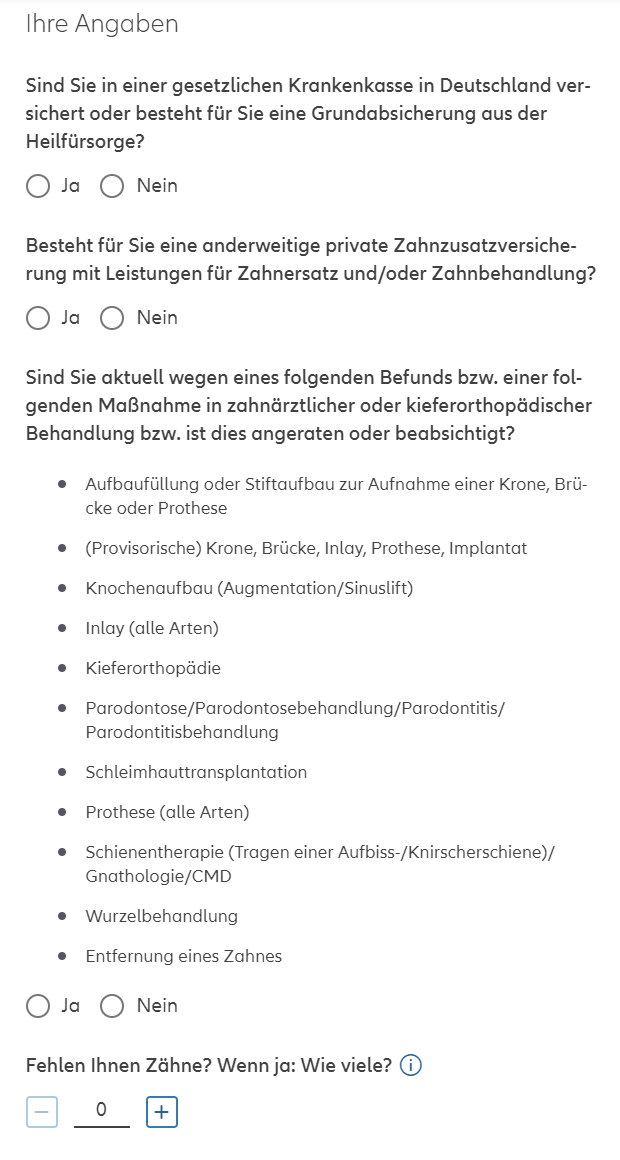620x1160 pixels.
Task: Select "Ja" for the dental treatment question
Action: point(38,1006)
